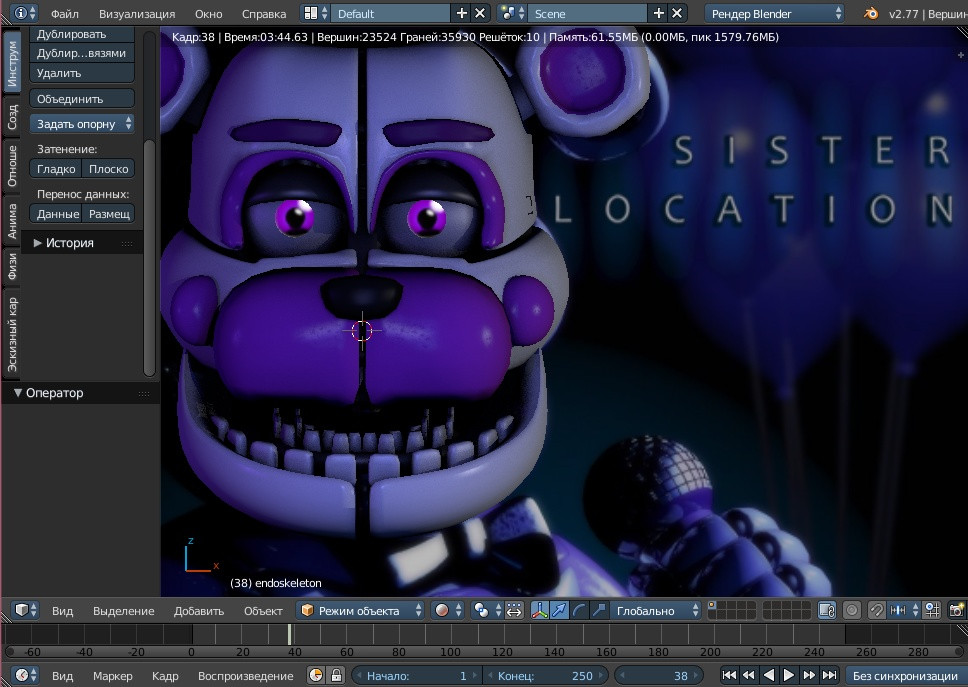Open the Окно menu

[209, 14]
